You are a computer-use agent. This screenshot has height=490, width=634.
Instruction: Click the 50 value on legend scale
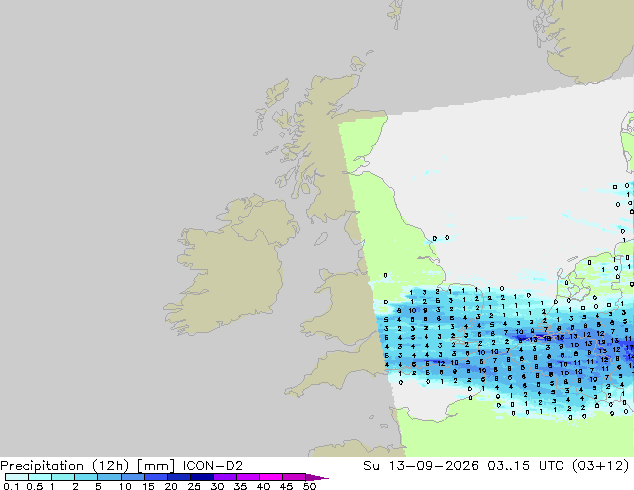(x=309, y=486)
